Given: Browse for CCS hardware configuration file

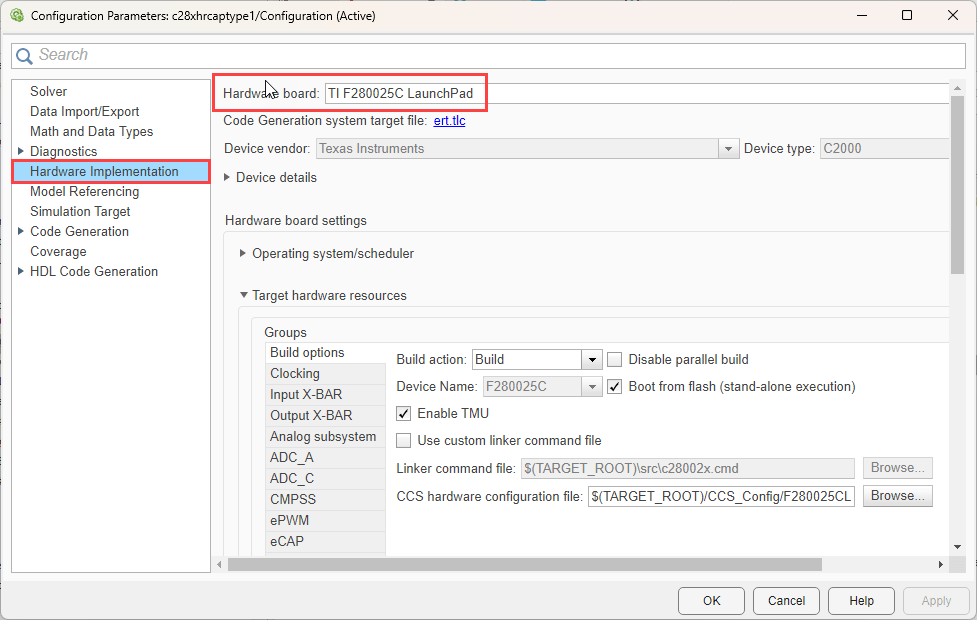Looking at the screenshot, I should (x=897, y=496).
